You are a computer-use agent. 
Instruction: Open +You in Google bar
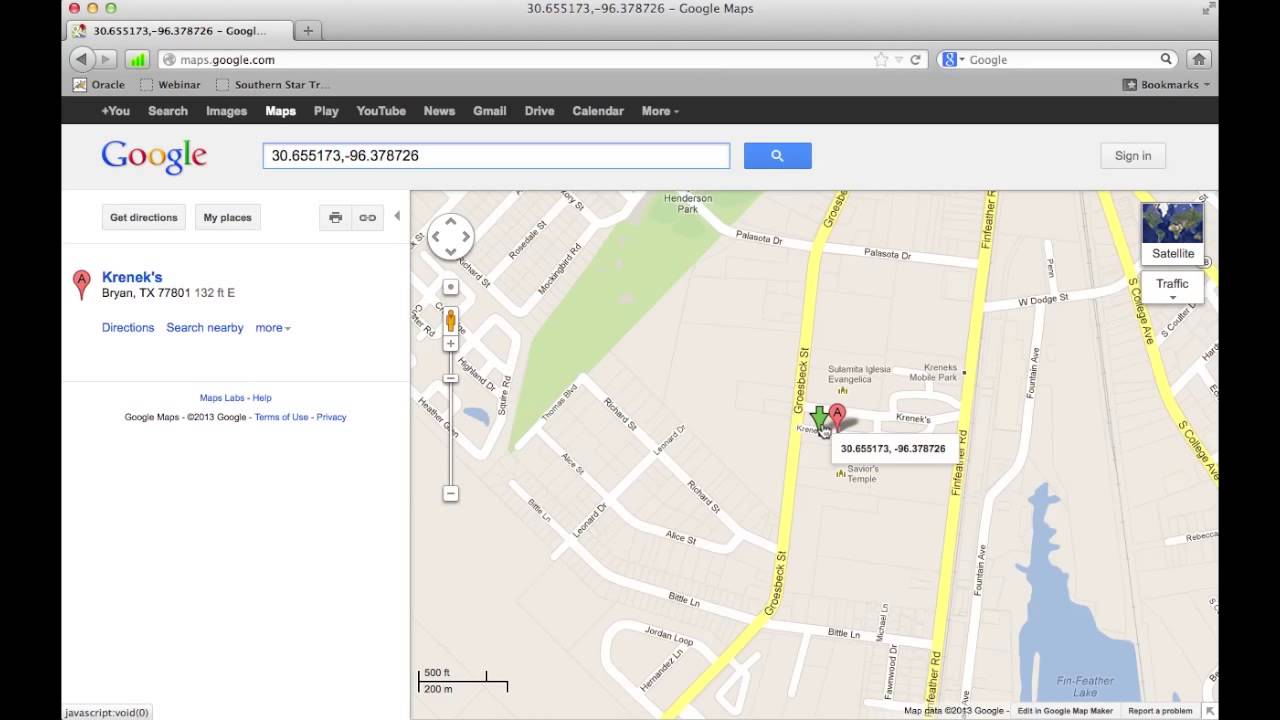(115, 111)
